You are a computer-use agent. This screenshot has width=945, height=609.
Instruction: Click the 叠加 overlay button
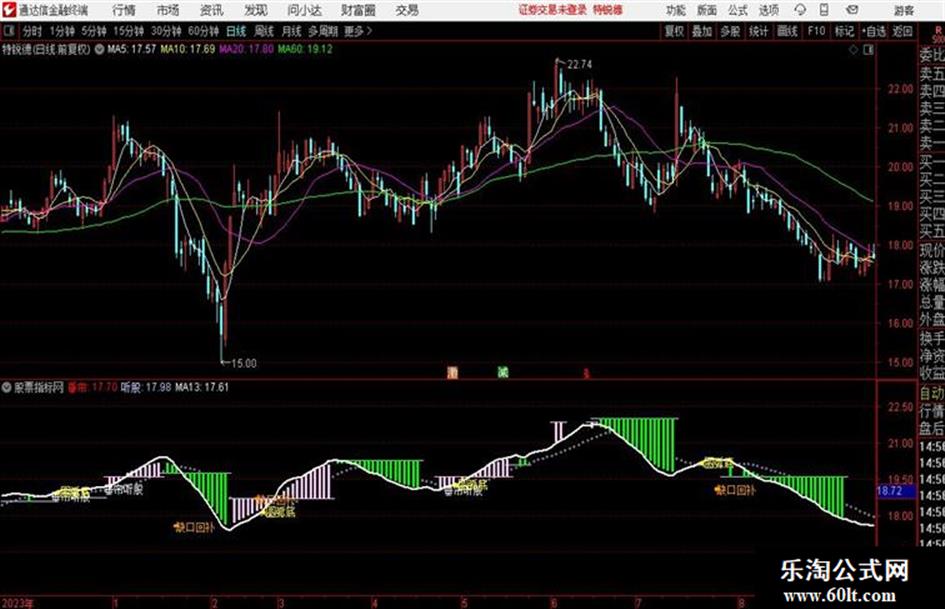[702, 31]
